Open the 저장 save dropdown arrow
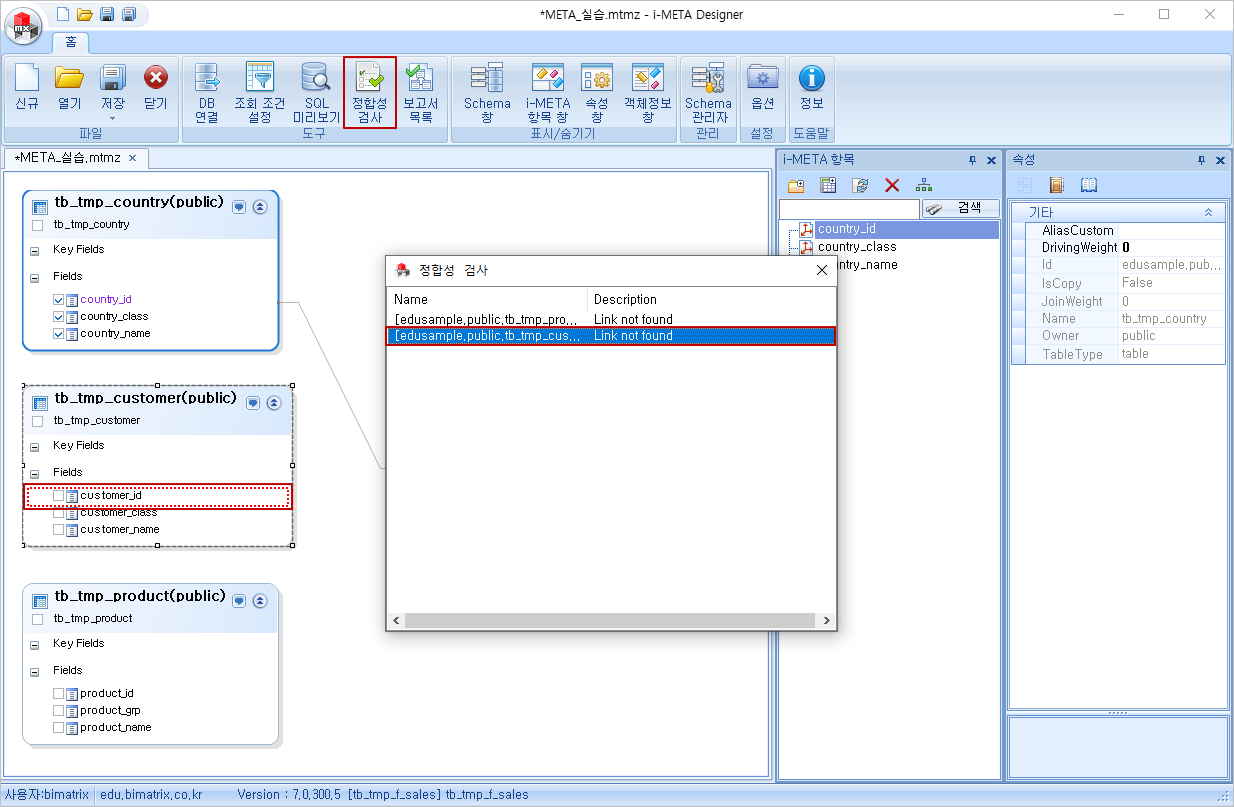This screenshot has height=807, width=1234. point(113,118)
